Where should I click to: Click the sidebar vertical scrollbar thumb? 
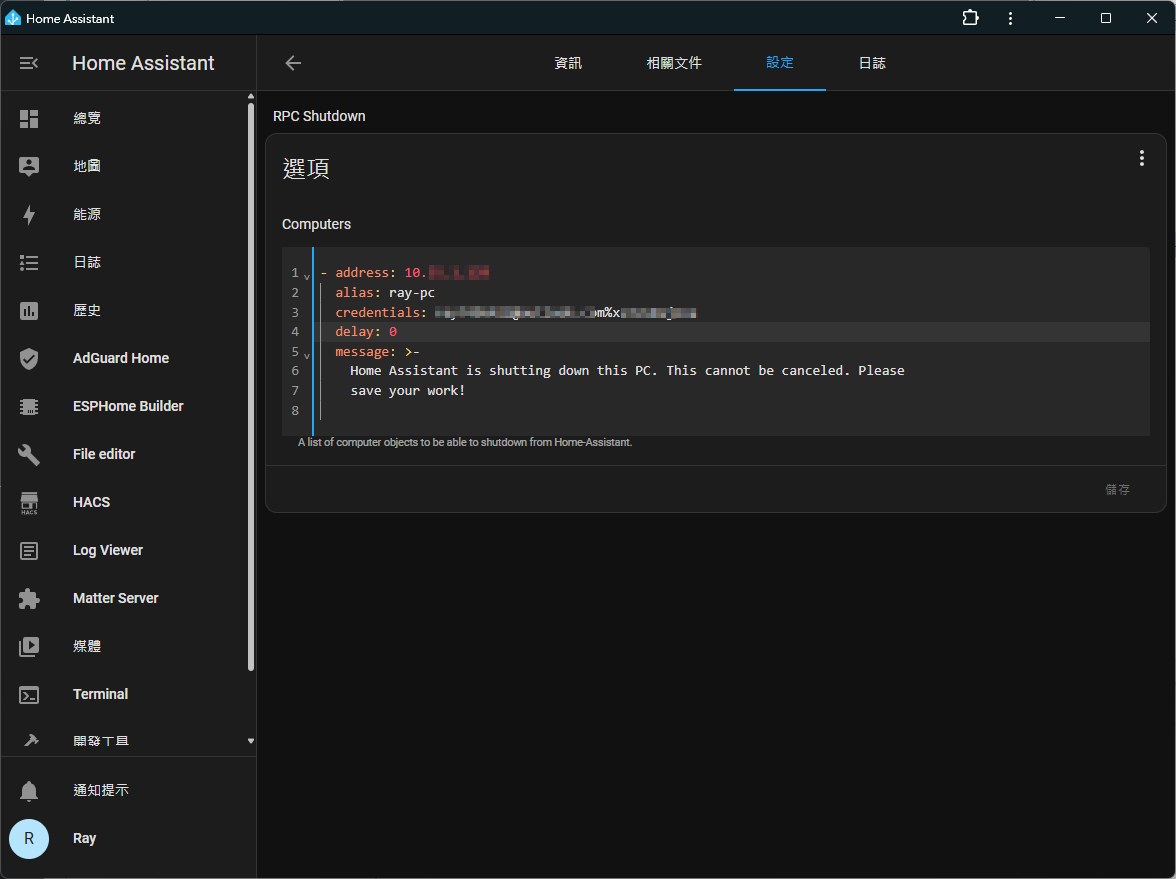250,386
